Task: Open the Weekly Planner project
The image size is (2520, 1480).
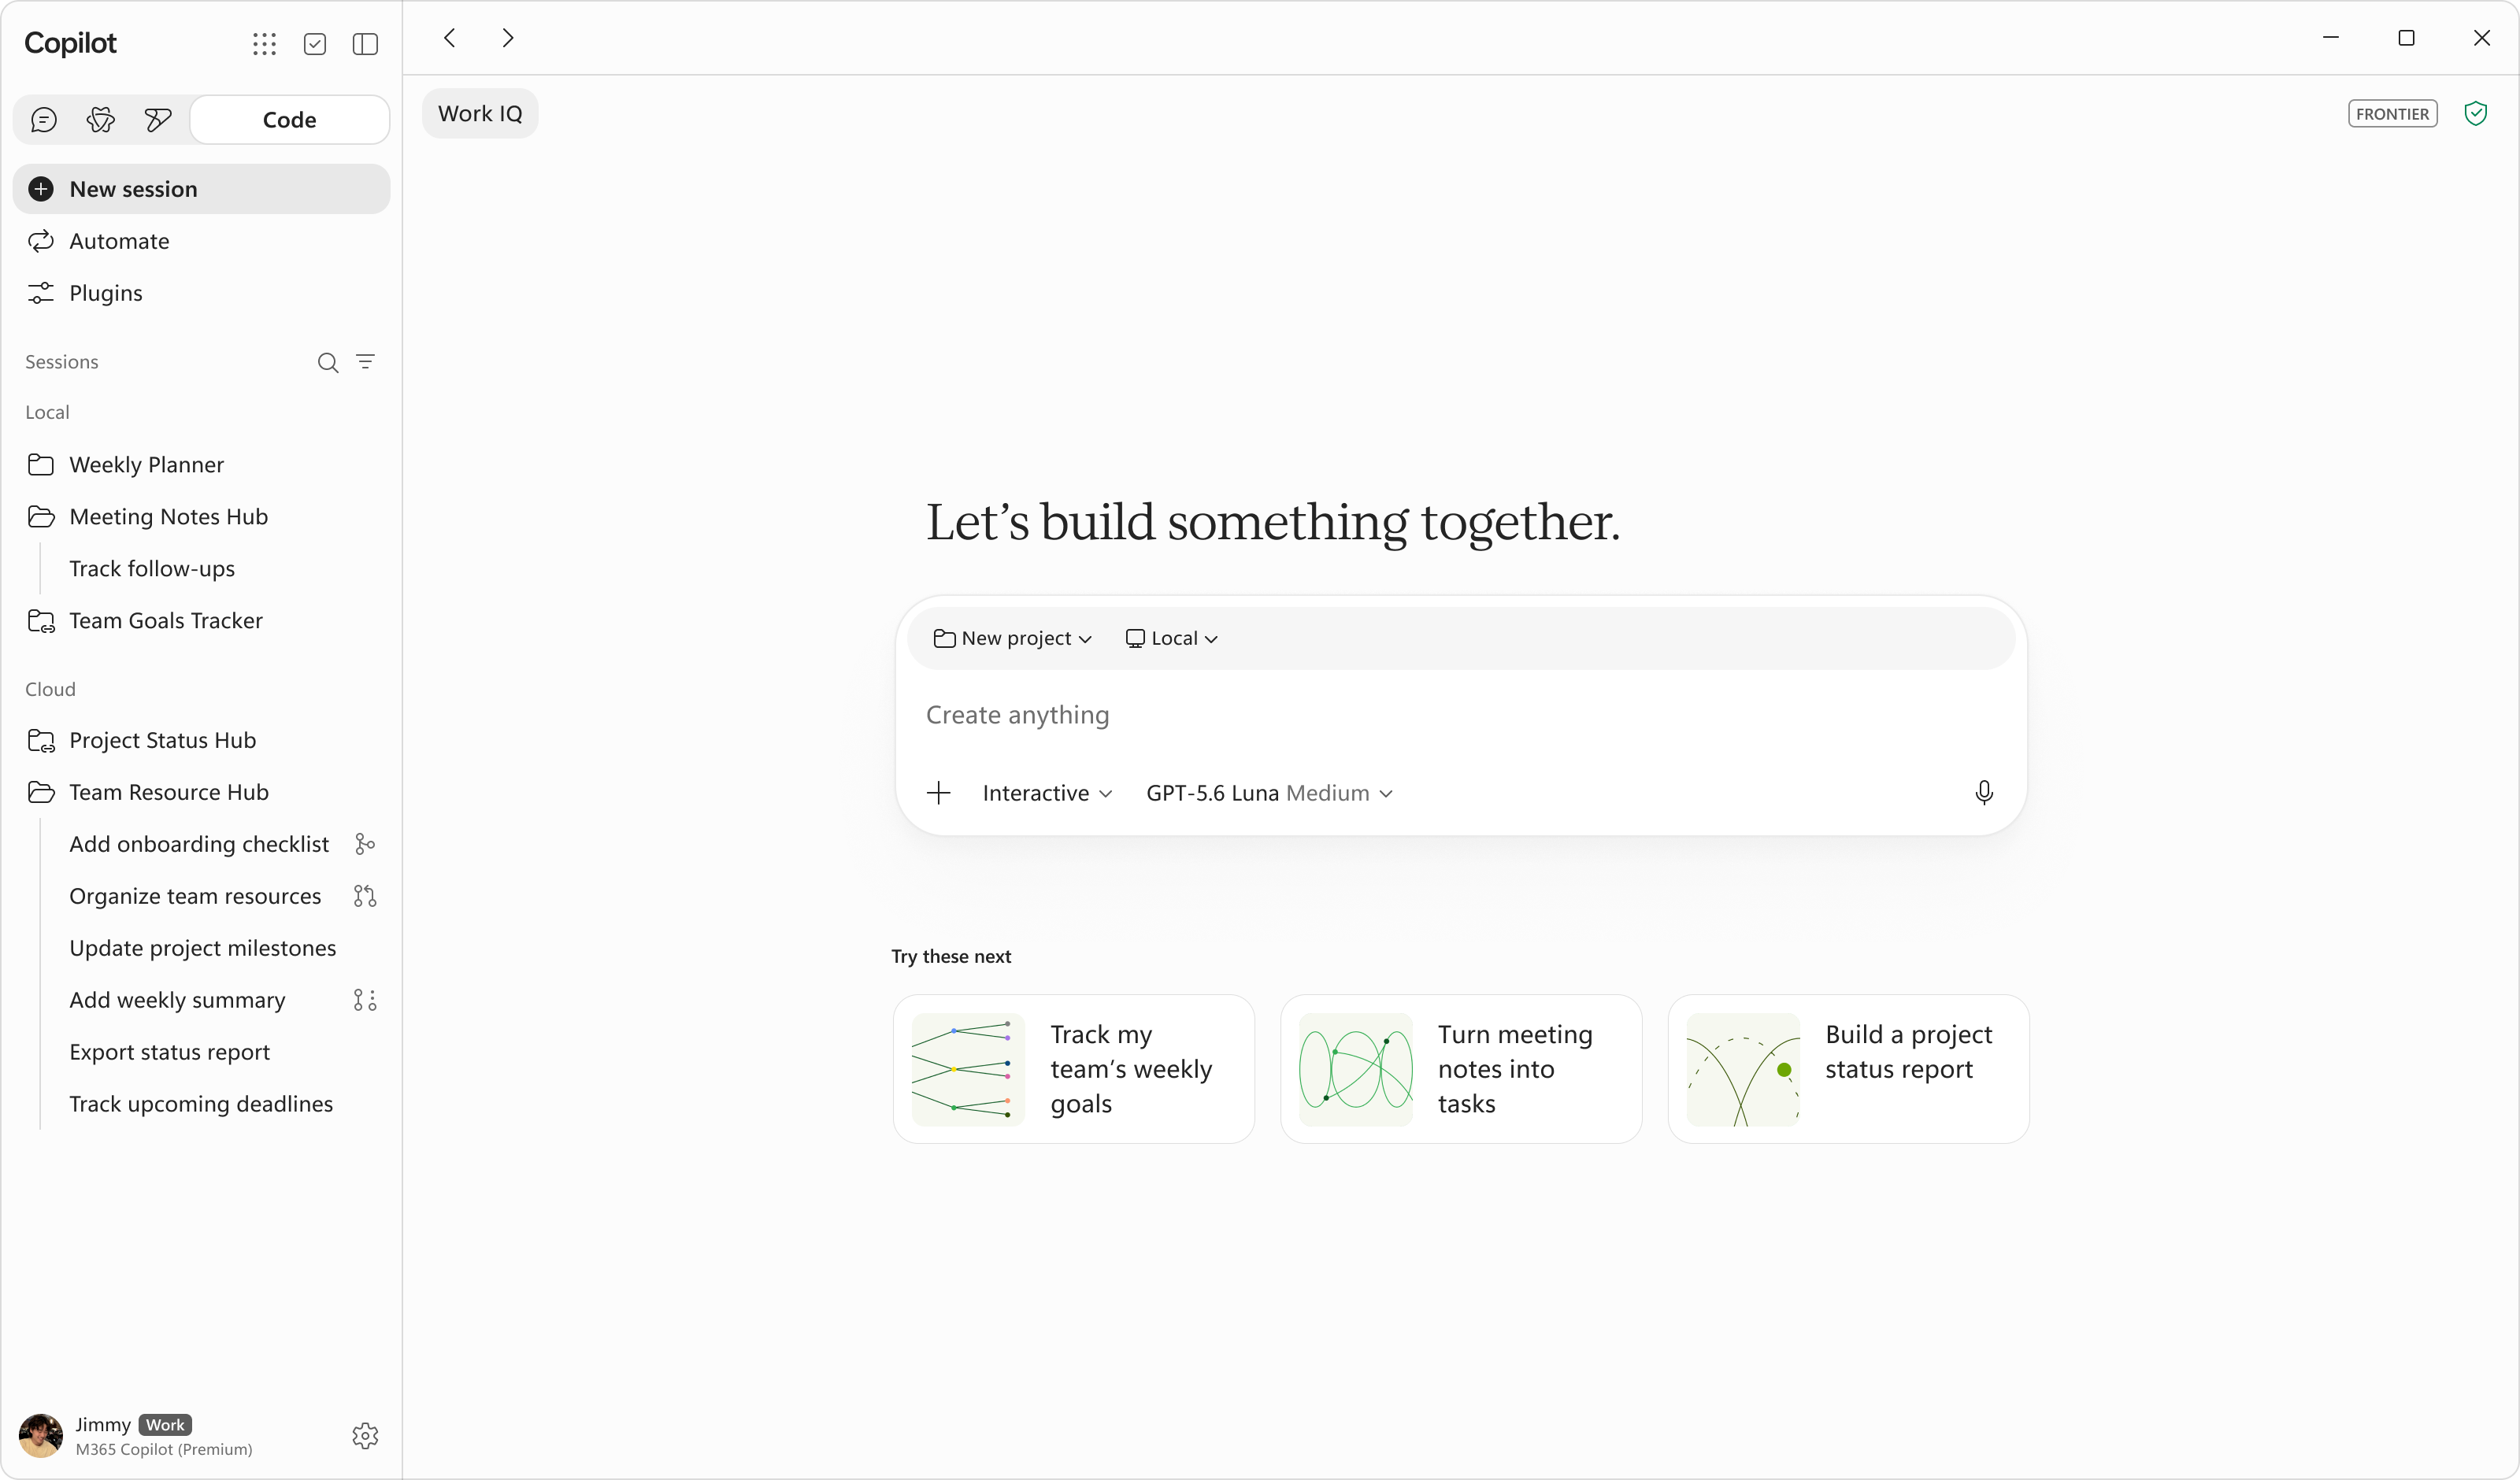Action: (x=201, y=465)
